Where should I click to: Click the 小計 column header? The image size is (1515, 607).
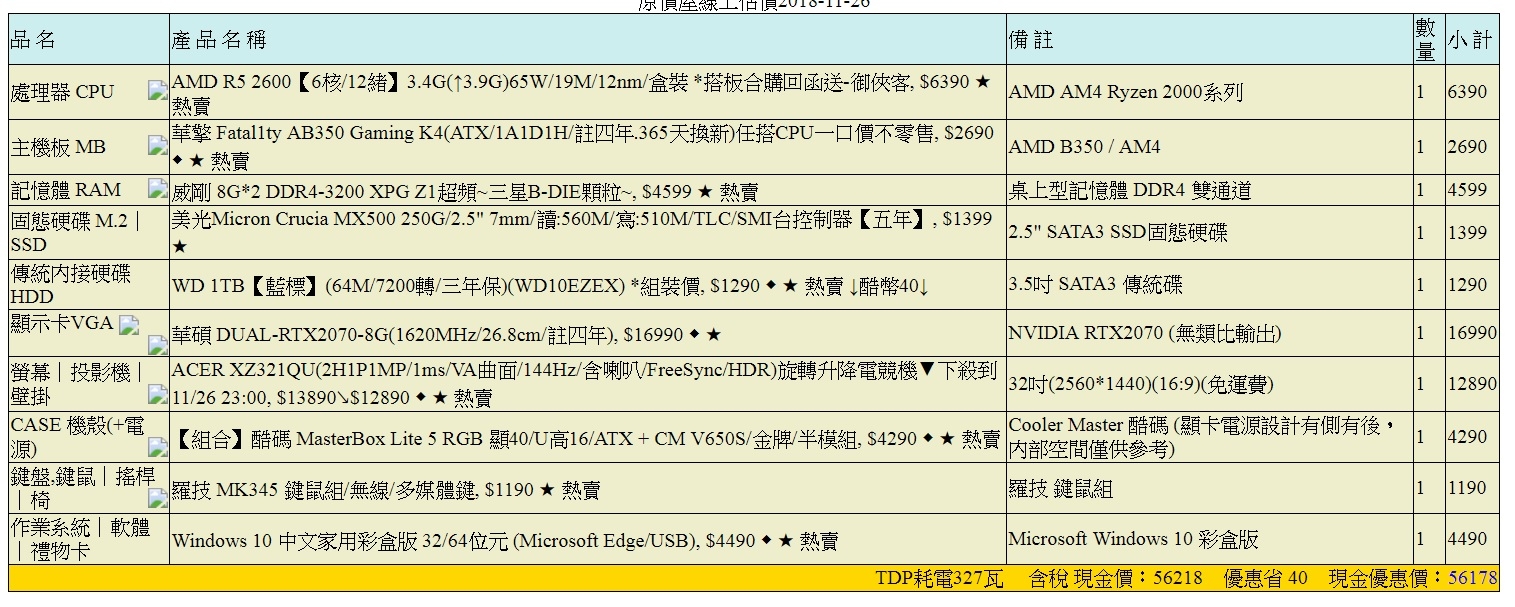[1470, 40]
